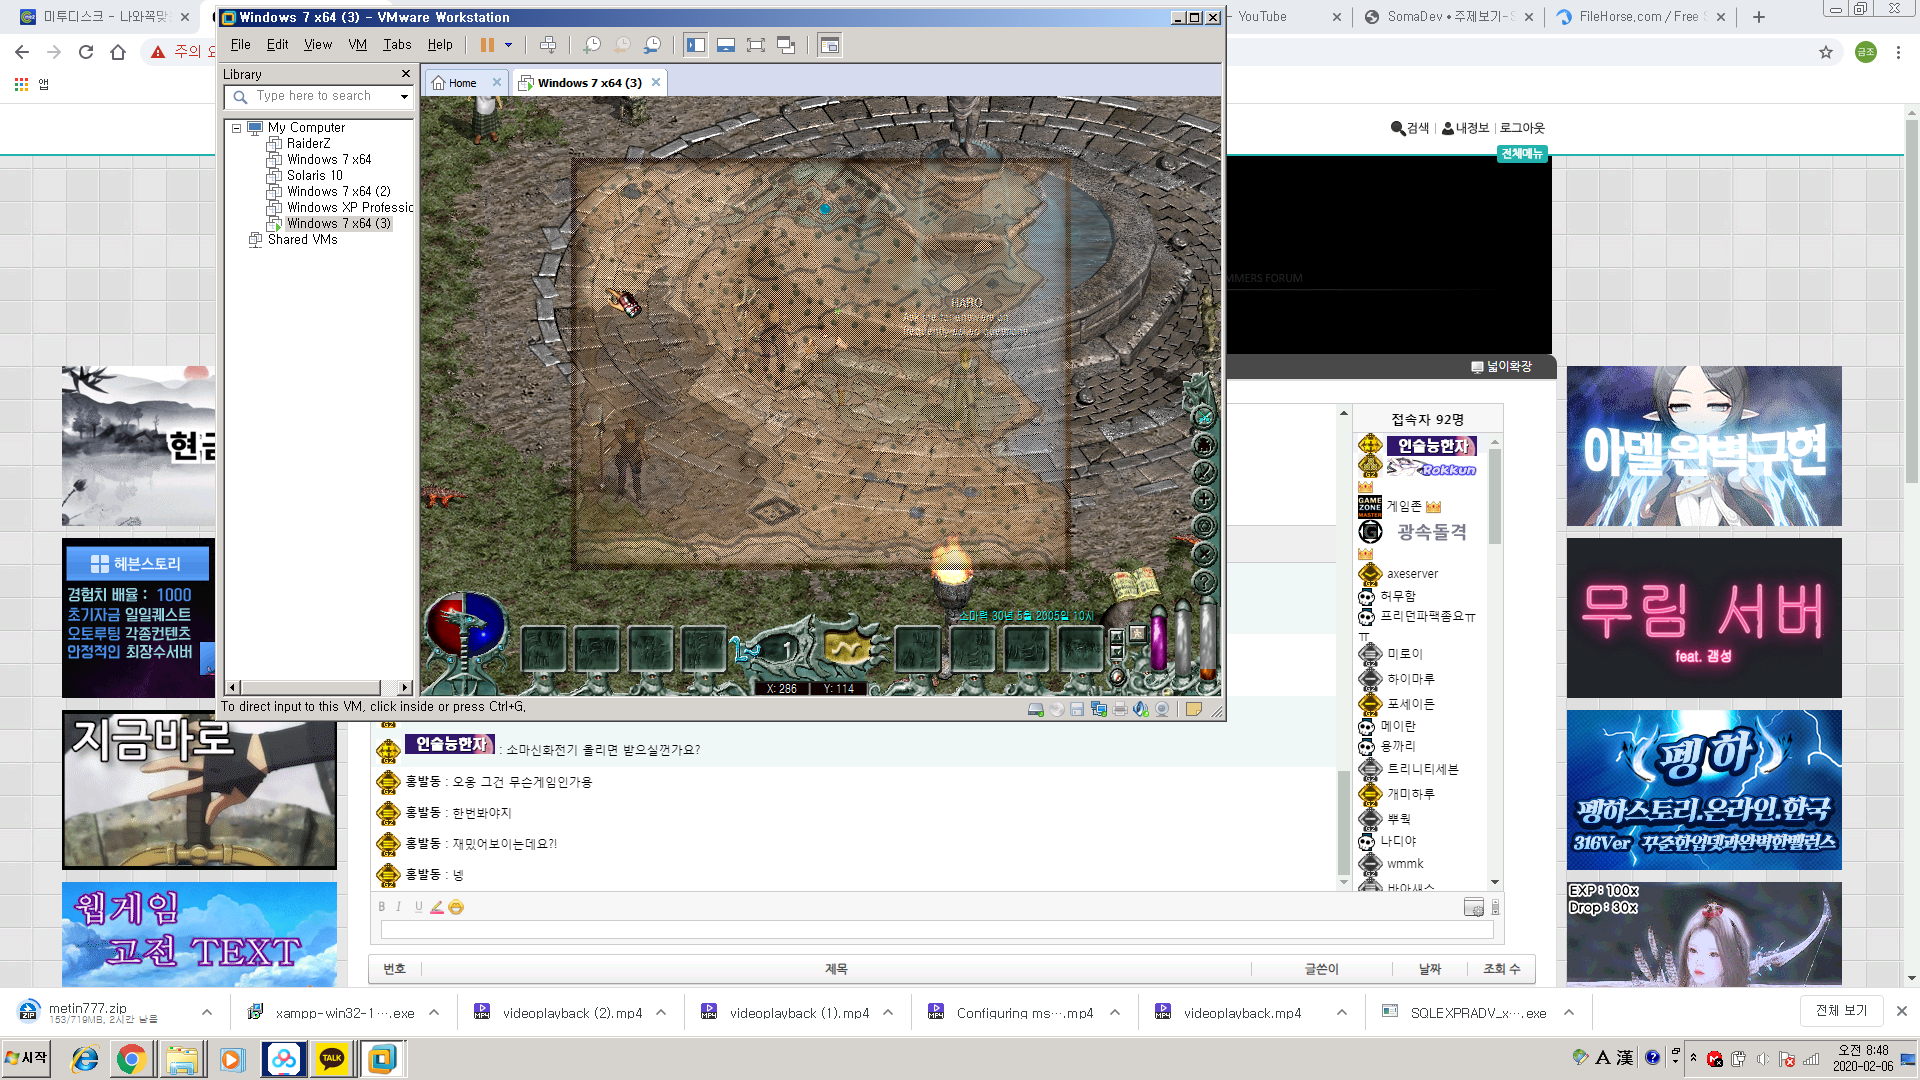Toggle the thumbnail bar view button
This screenshot has width=1920, height=1080.
tap(726, 45)
